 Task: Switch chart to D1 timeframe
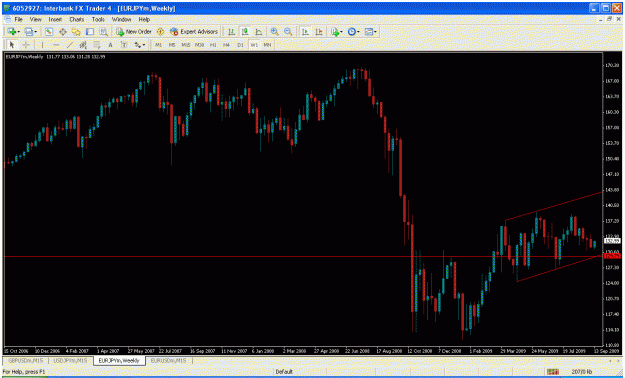click(240, 45)
